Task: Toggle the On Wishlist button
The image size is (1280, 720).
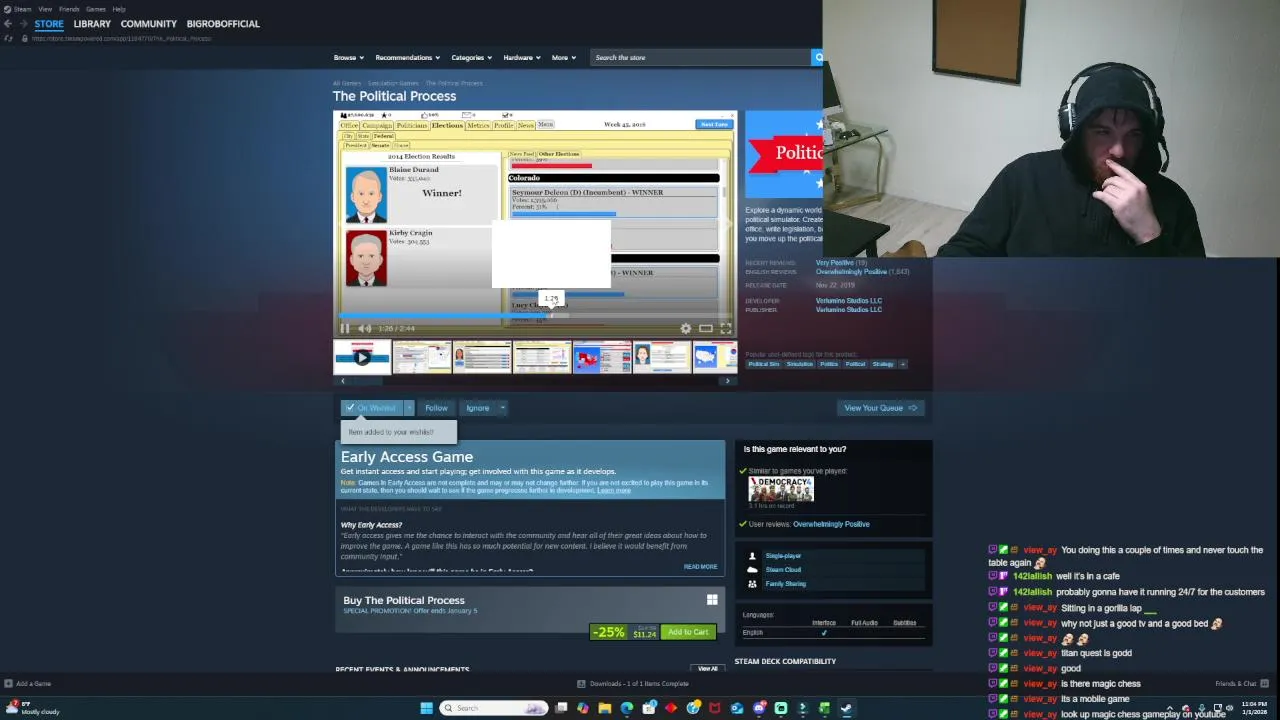Action: coord(371,408)
